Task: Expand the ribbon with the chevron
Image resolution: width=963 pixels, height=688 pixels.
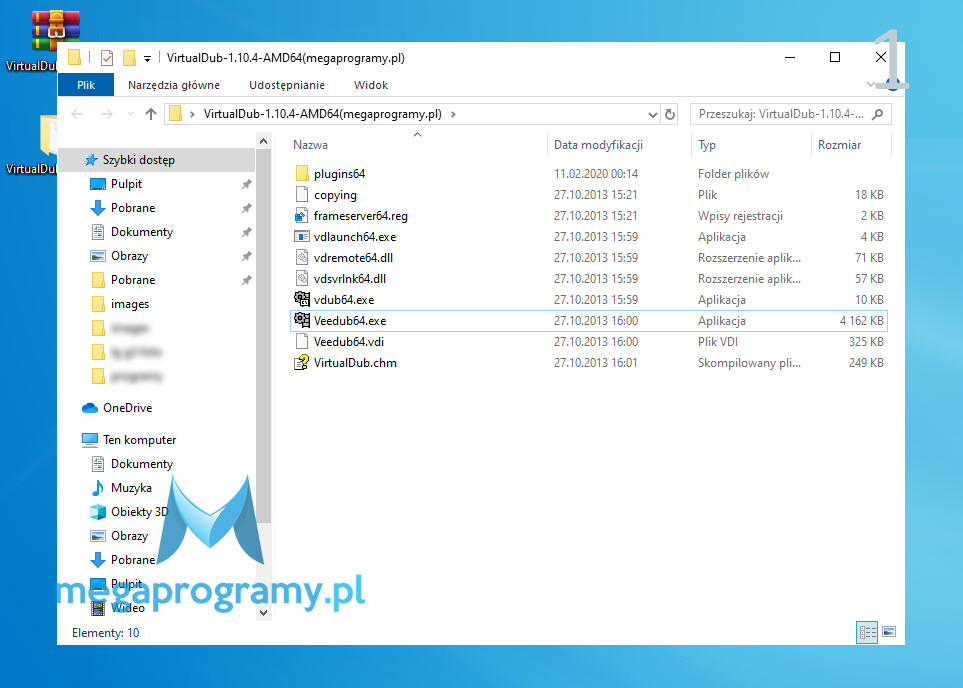Action: [870, 84]
